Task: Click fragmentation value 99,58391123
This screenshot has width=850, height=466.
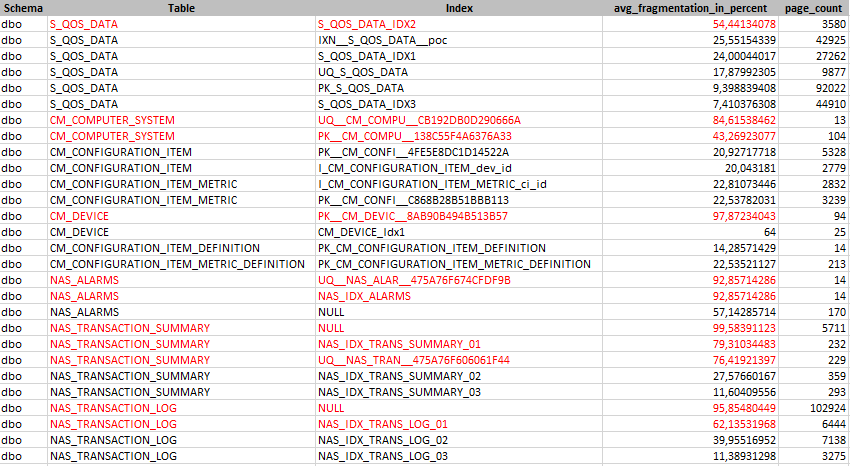Action: 690,328
